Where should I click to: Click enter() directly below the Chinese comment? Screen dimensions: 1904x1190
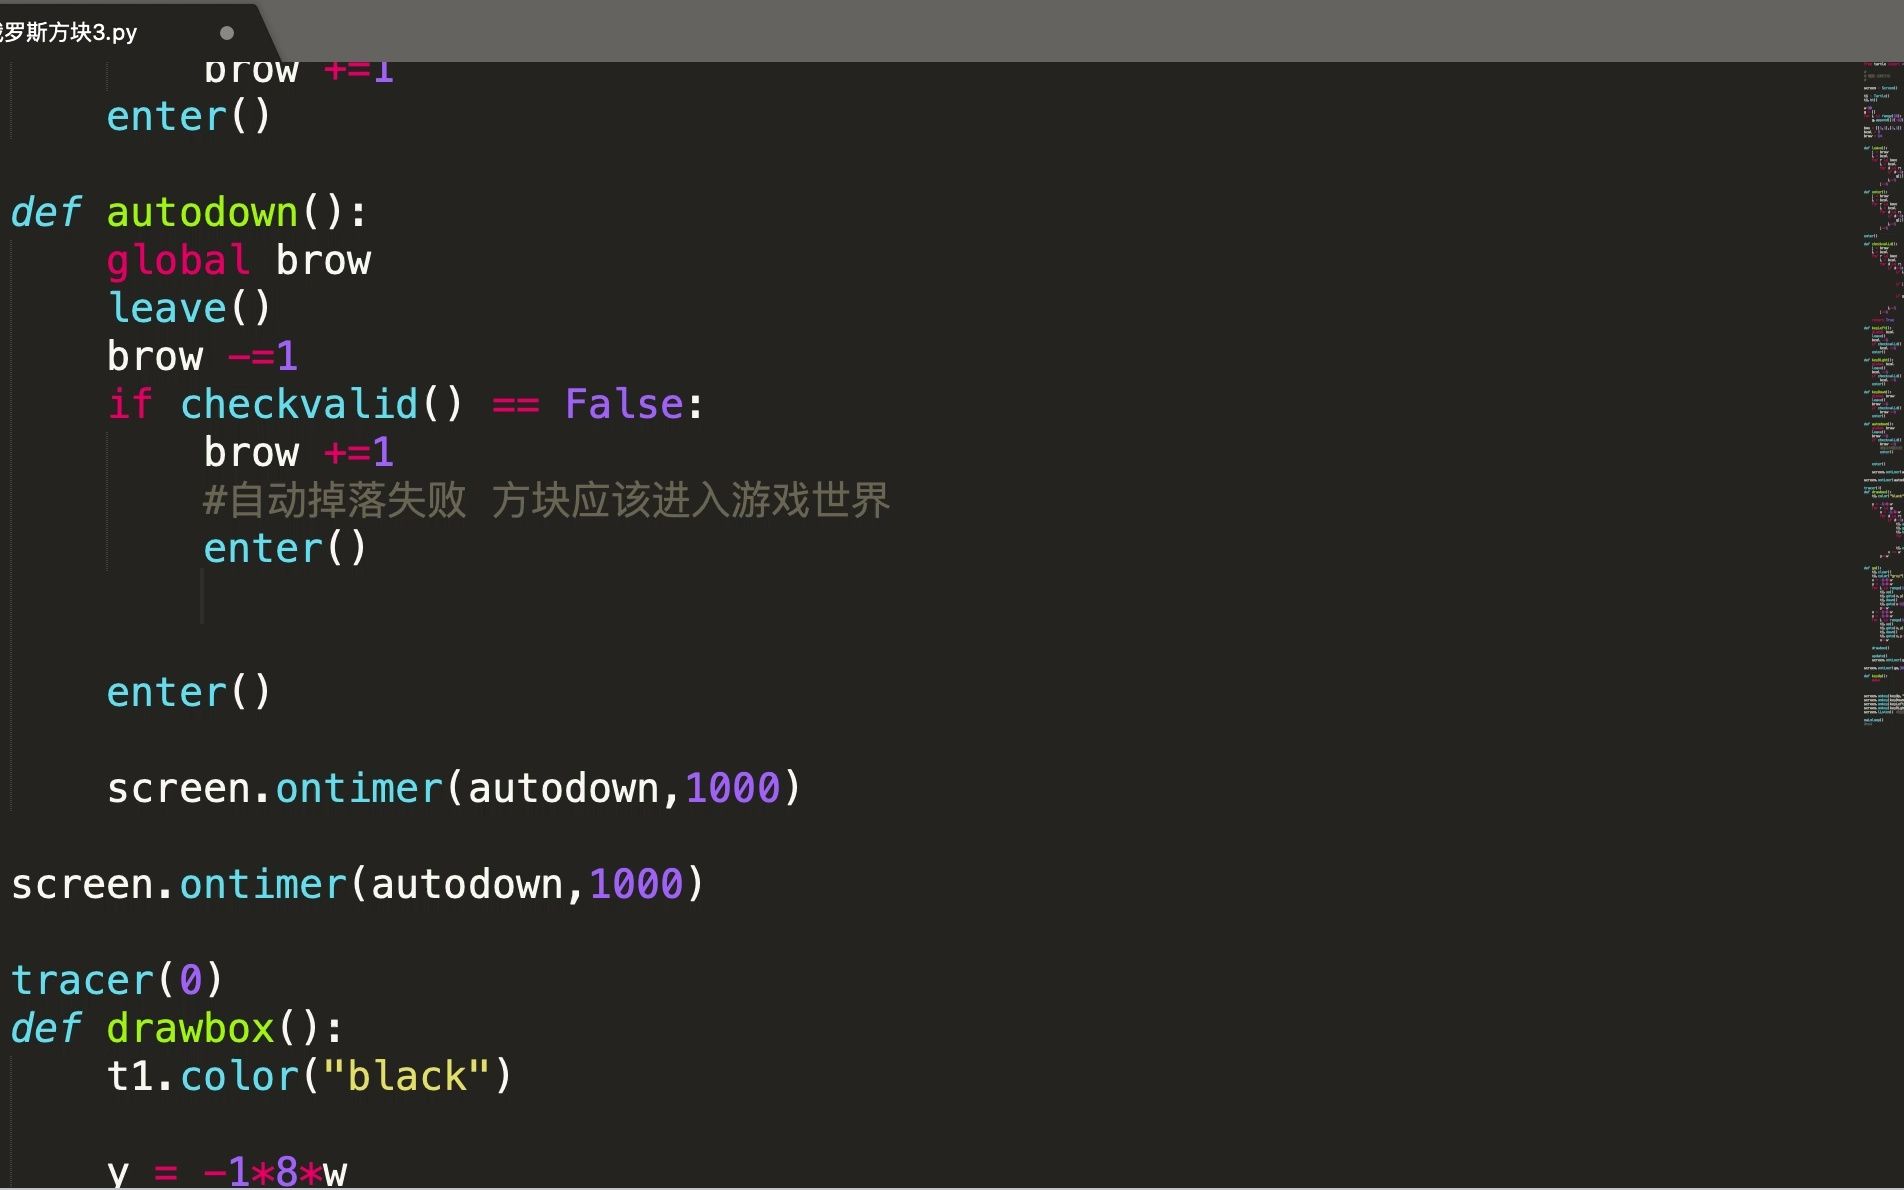285,548
